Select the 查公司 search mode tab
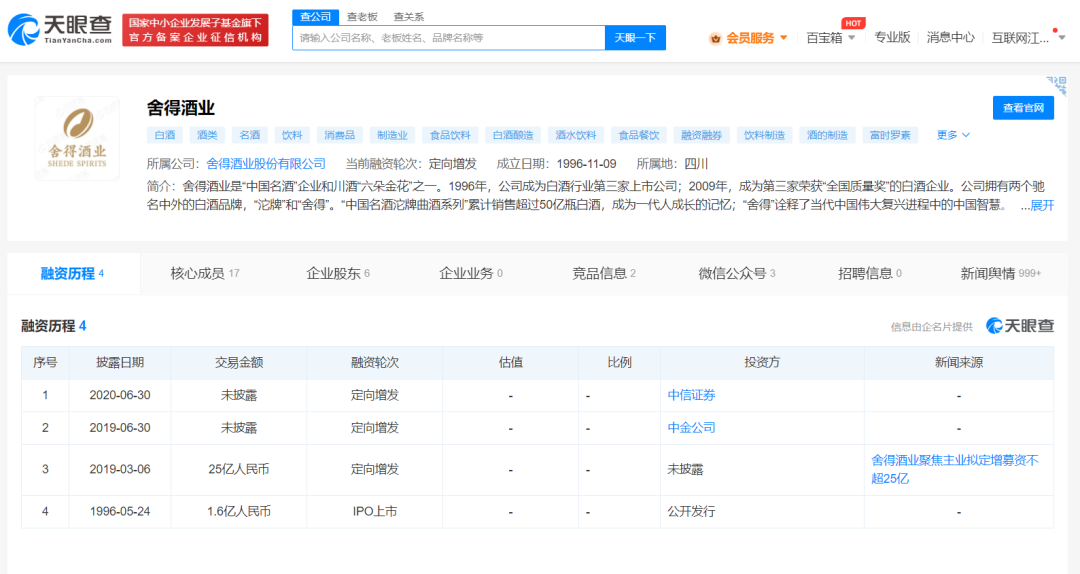Image resolution: width=1080 pixels, height=574 pixels. click(312, 16)
